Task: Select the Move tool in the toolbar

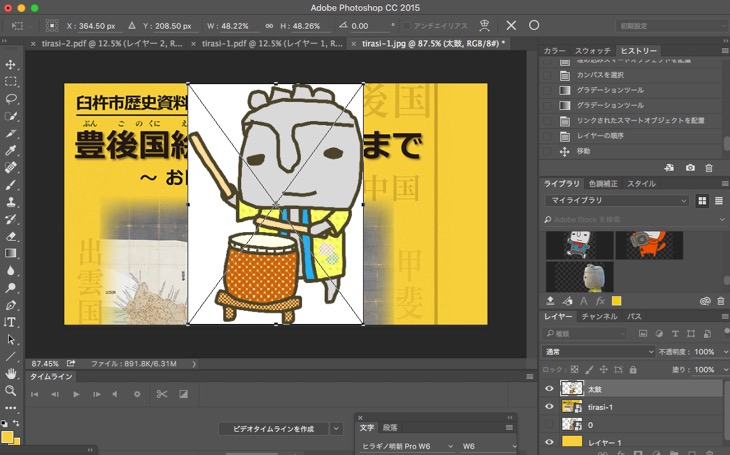Action: pos(11,65)
